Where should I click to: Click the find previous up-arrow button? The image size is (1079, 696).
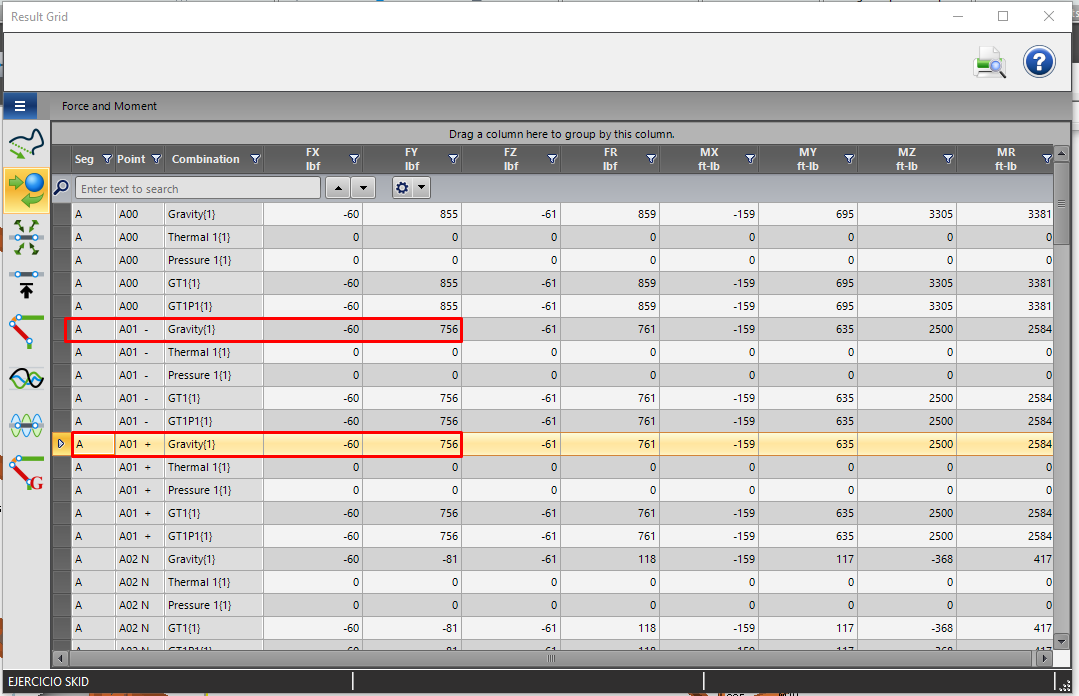(x=338, y=187)
